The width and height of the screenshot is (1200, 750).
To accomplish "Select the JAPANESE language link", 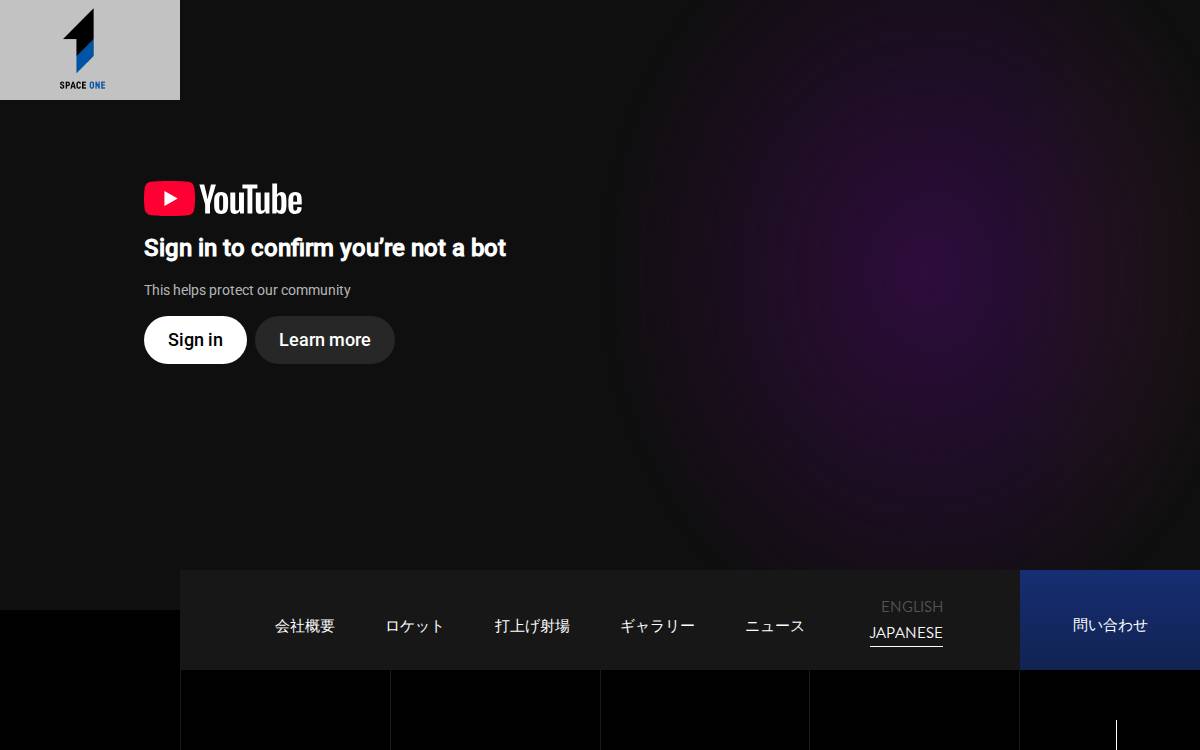I will point(906,633).
